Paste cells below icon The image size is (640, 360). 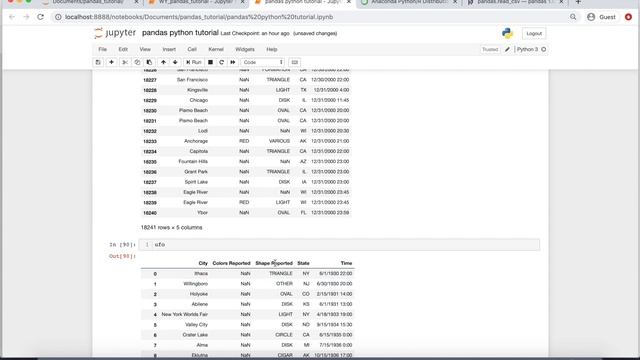149,62
